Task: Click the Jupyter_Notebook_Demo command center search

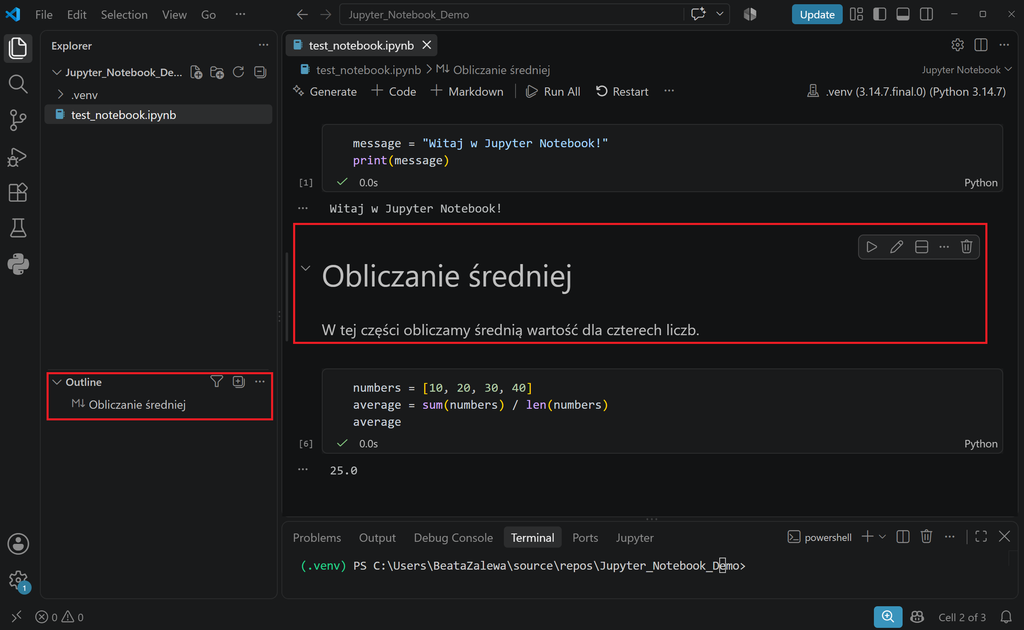Action: (x=511, y=14)
